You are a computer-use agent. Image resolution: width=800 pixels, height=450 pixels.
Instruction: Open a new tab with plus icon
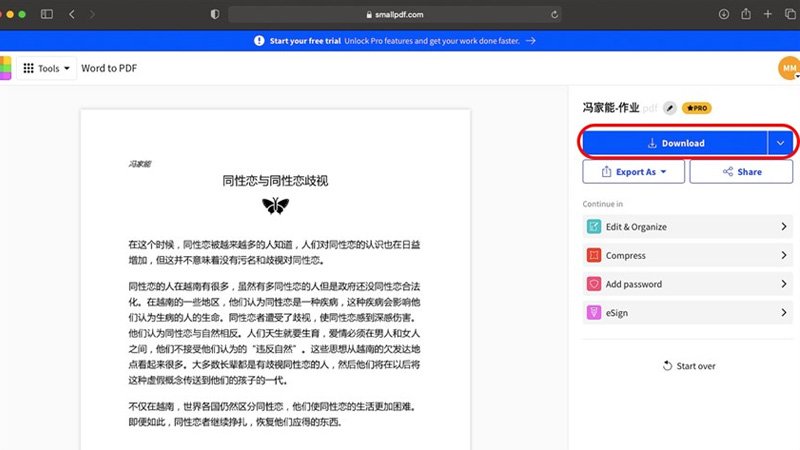768,14
